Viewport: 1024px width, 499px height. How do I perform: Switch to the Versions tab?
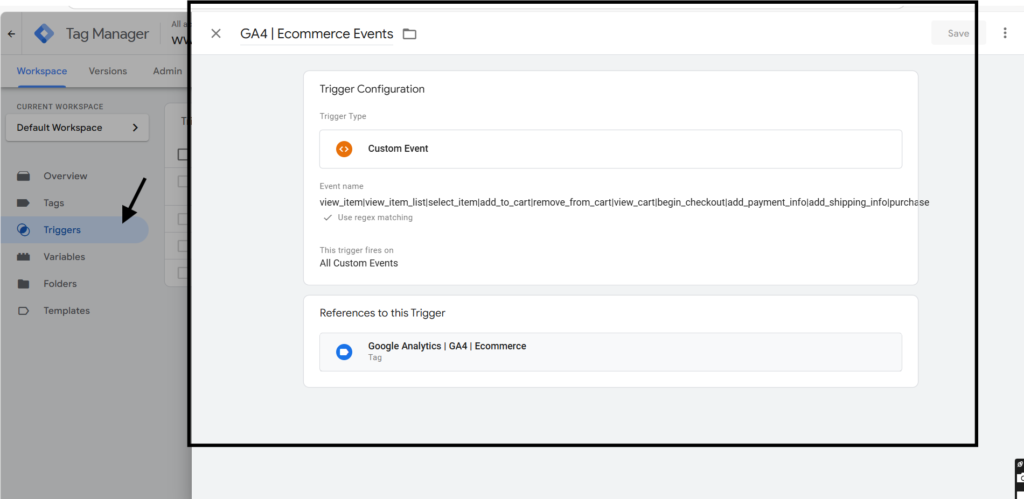(108, 71)
